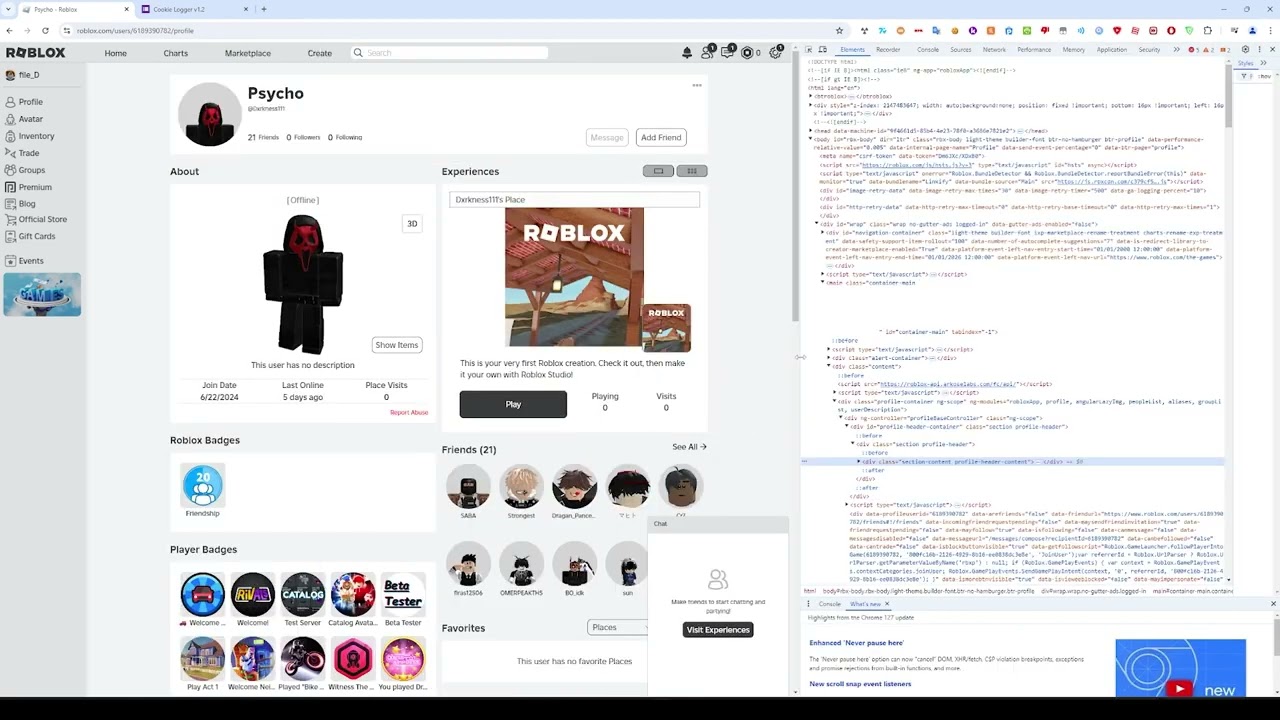Screen dimensions: 1280x720
Task: Click the Report Abuse link
Action: pos(409,412)
